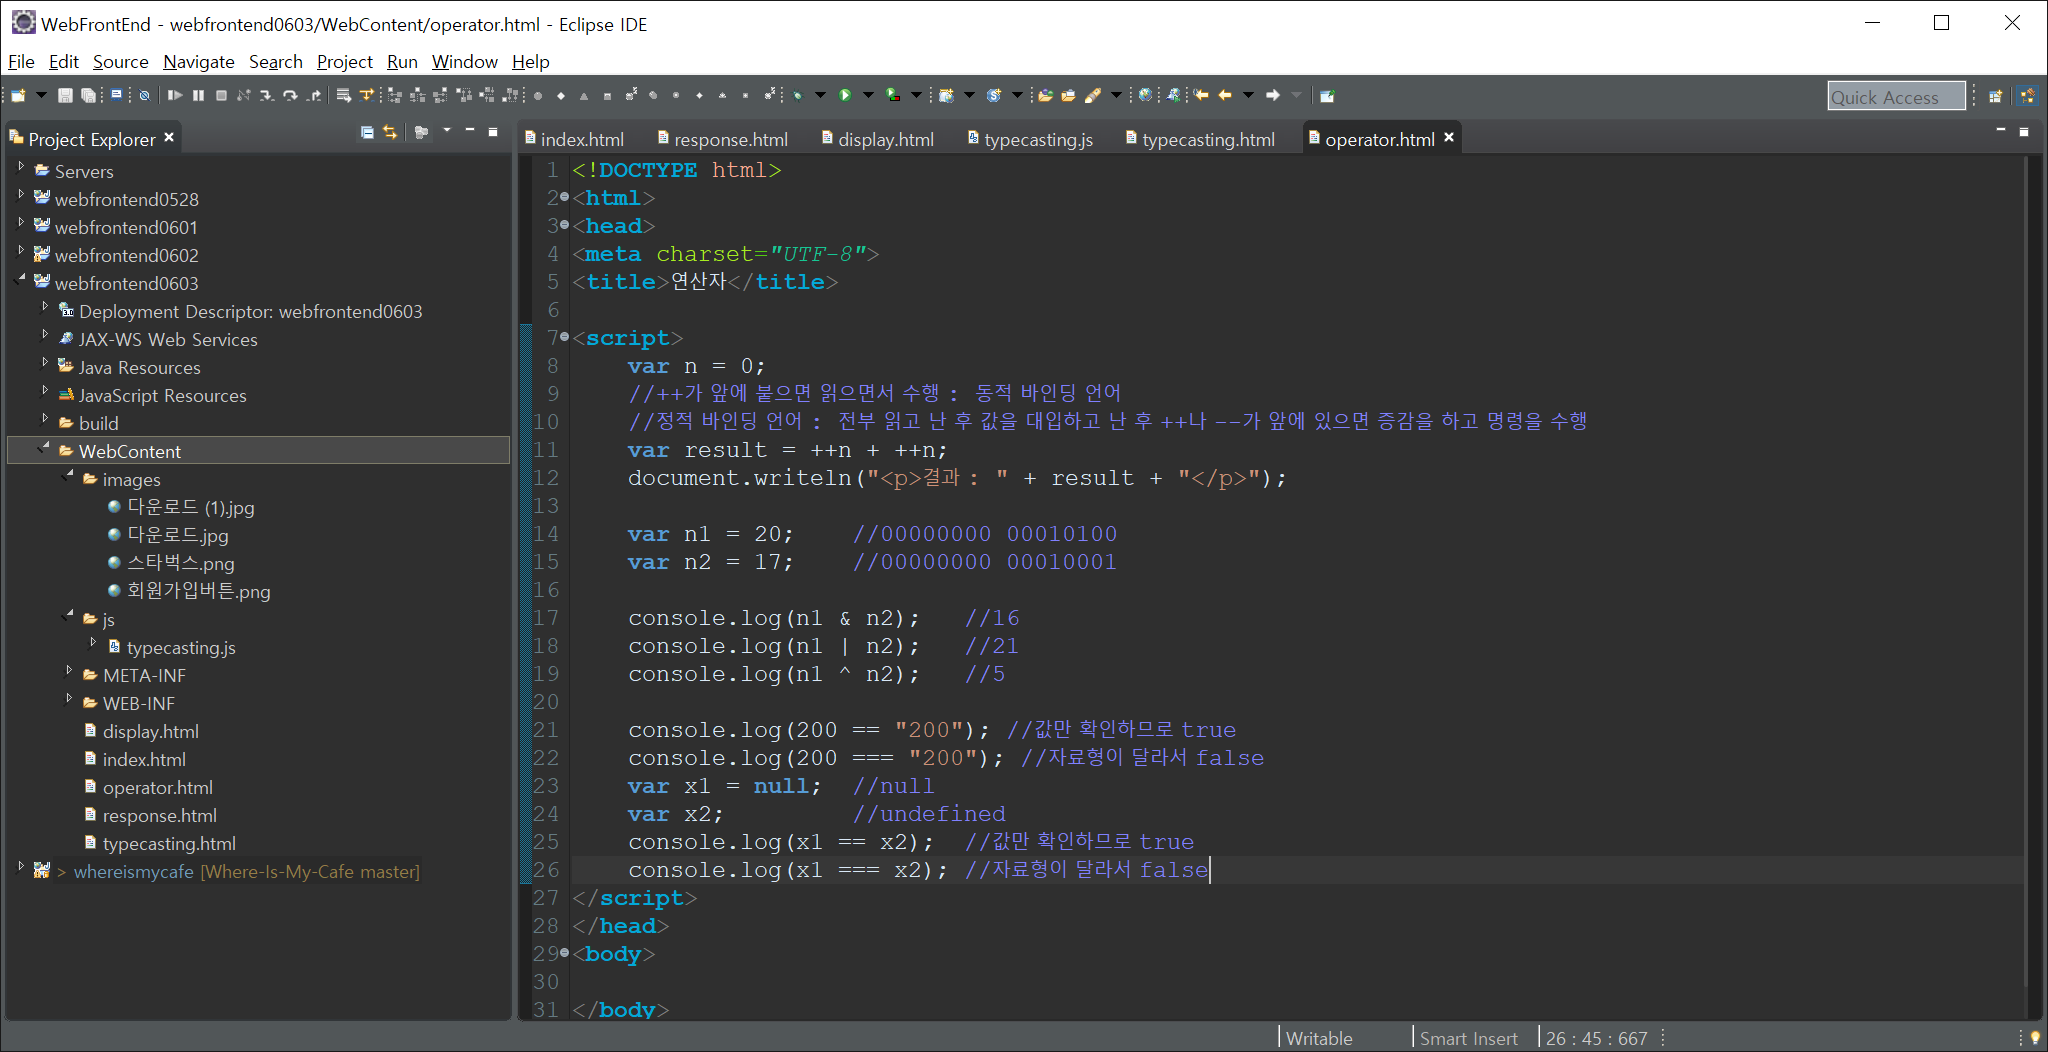Viewport: 2048px width, 1052px height.
Task: Open the File menu
Action: pos(21,61)
